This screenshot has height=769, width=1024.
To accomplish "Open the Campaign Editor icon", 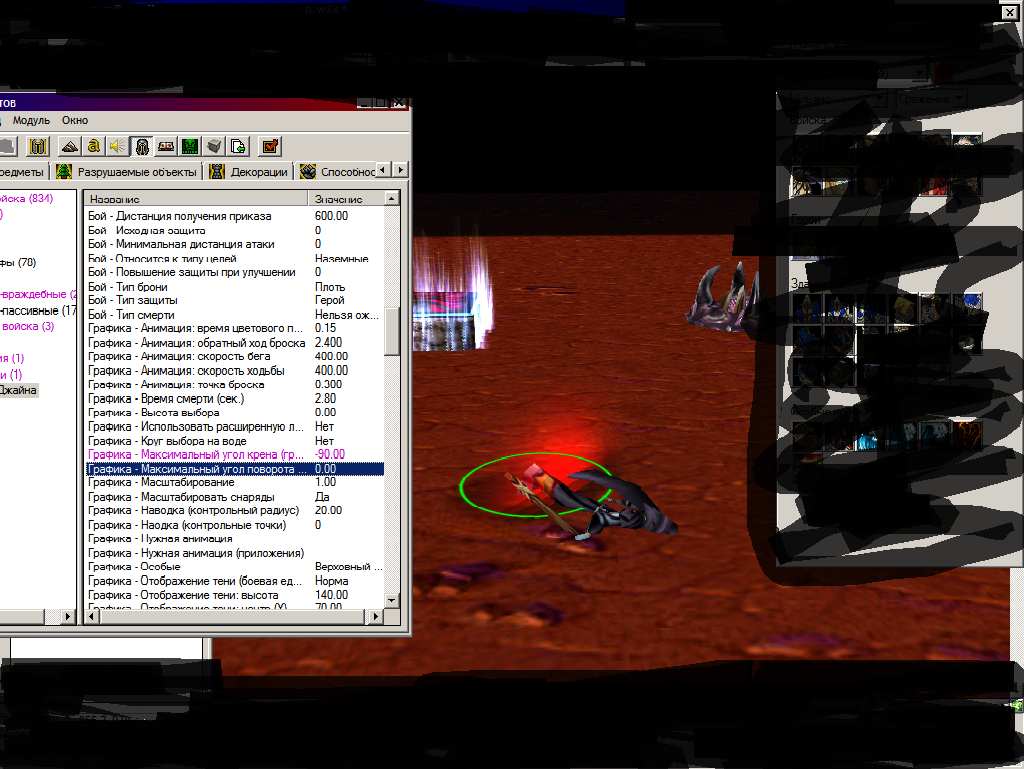I will click(x=166, y=146).
